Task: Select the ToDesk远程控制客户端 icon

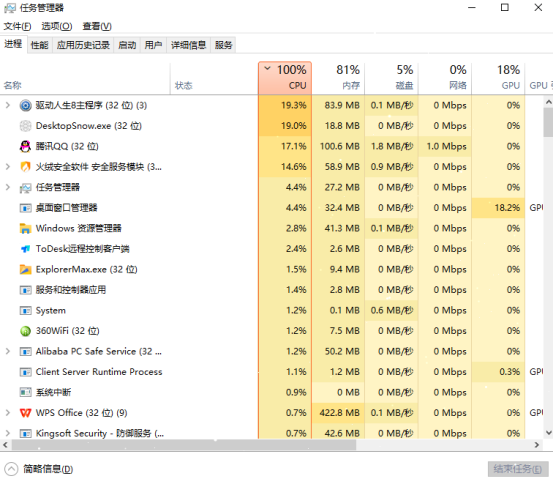Action: click(25, 249)
